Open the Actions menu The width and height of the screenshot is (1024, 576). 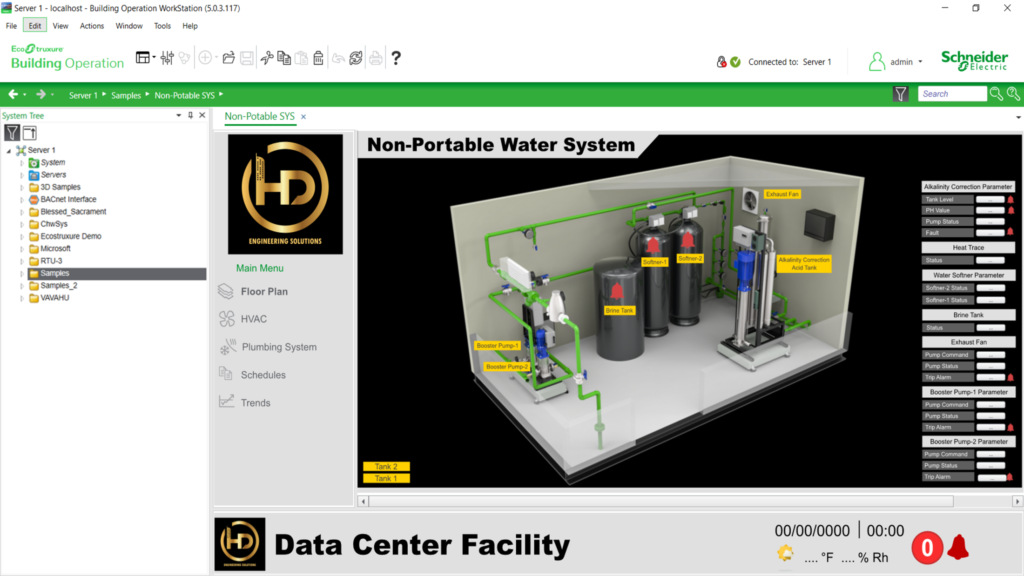point(91,26)
